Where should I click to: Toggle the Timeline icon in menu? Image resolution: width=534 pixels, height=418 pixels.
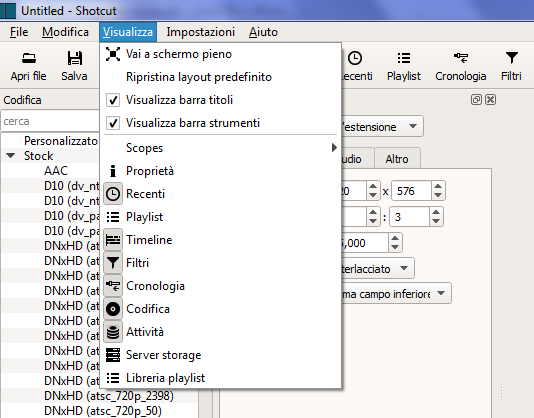point(113,240)
